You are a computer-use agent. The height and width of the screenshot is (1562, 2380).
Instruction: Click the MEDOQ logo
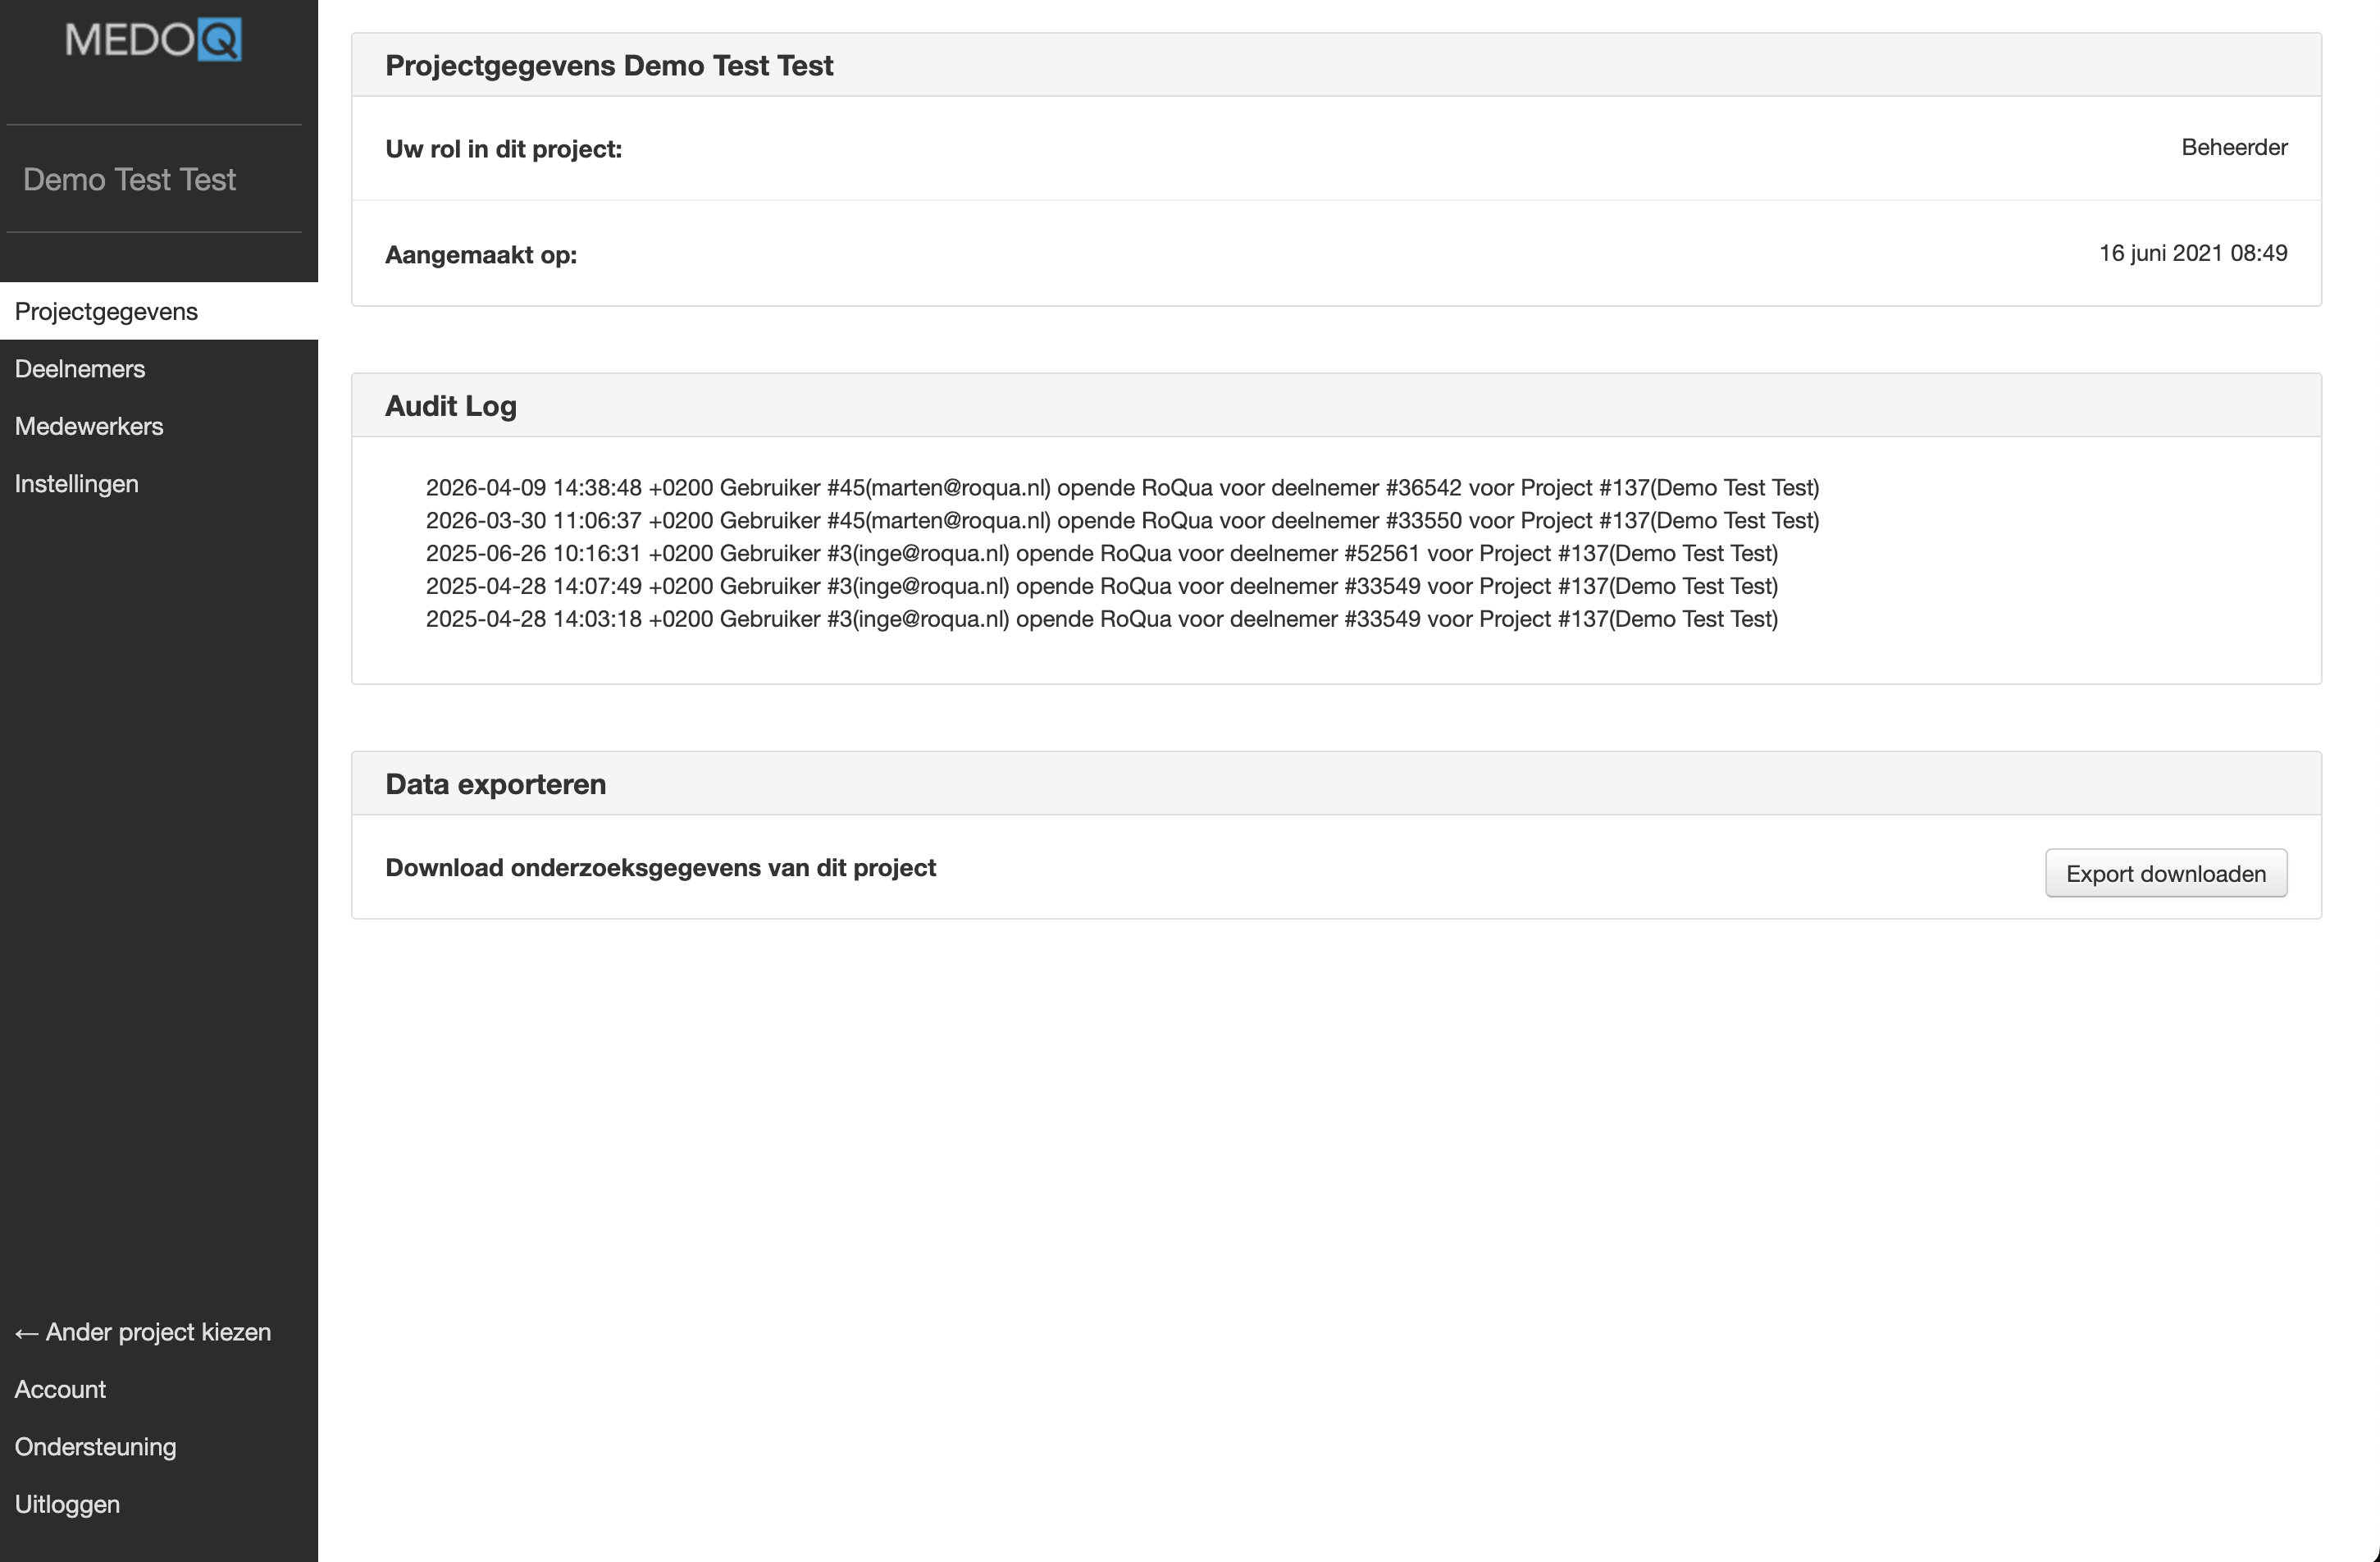[153, 40]
